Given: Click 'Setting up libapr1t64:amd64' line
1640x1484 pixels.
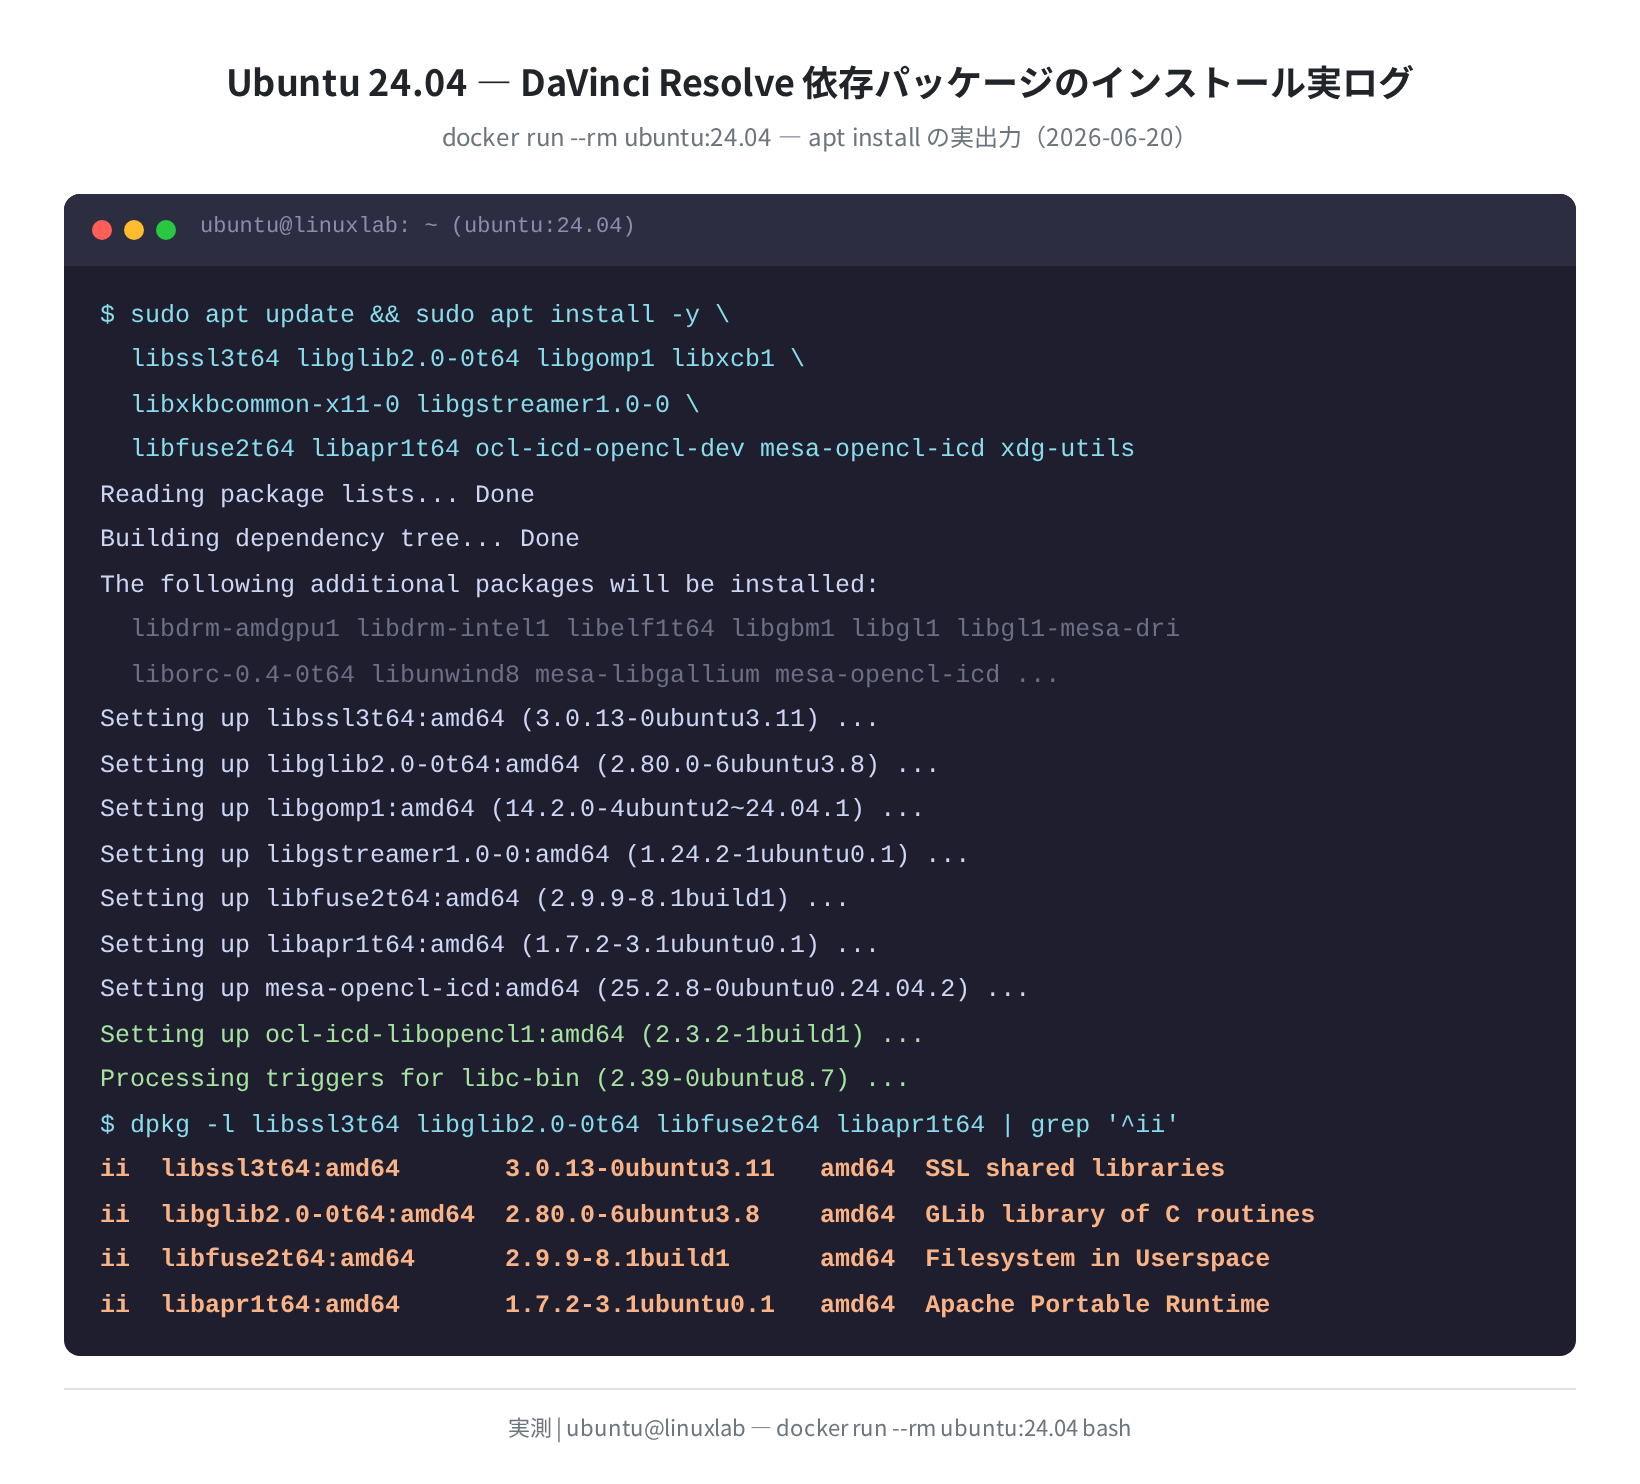Looking at the screenshot, I should pos(490,944).
